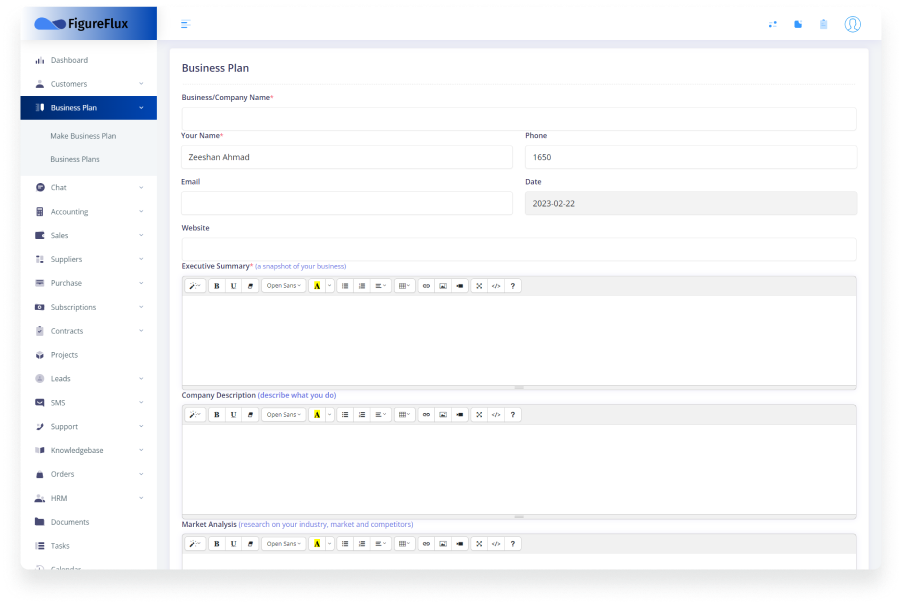Apply underline in the Executive Summary toolbar
This screenshot has width=902, height=604.
pyautogui.click(x=233, y=285)
